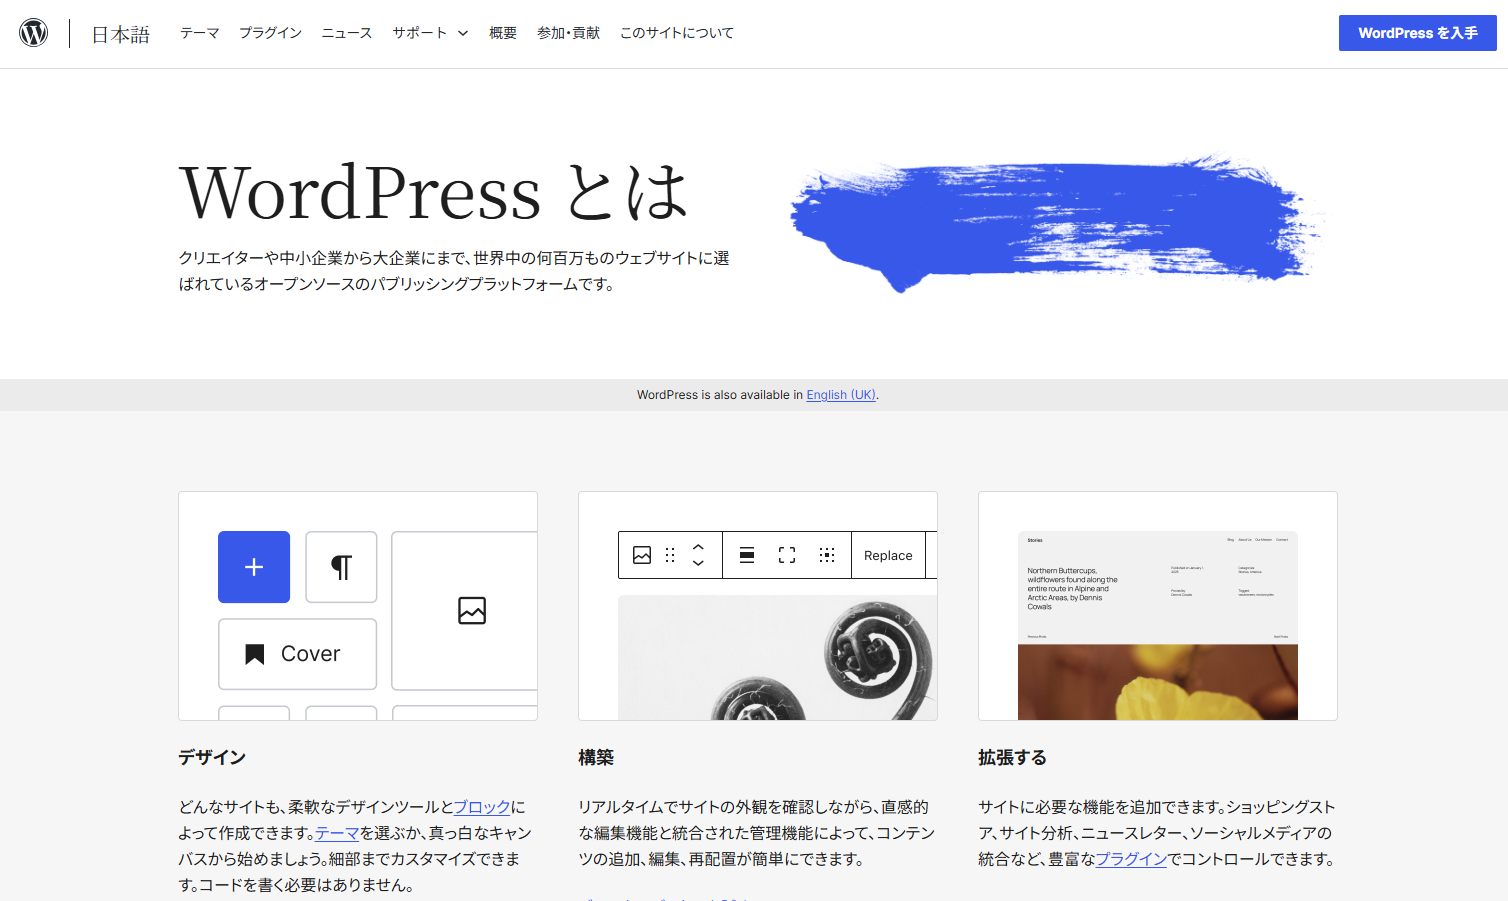Click the WordPress logo
Image resolution: width=1508 pixels, height=901 pixels.
coord(33,31)
